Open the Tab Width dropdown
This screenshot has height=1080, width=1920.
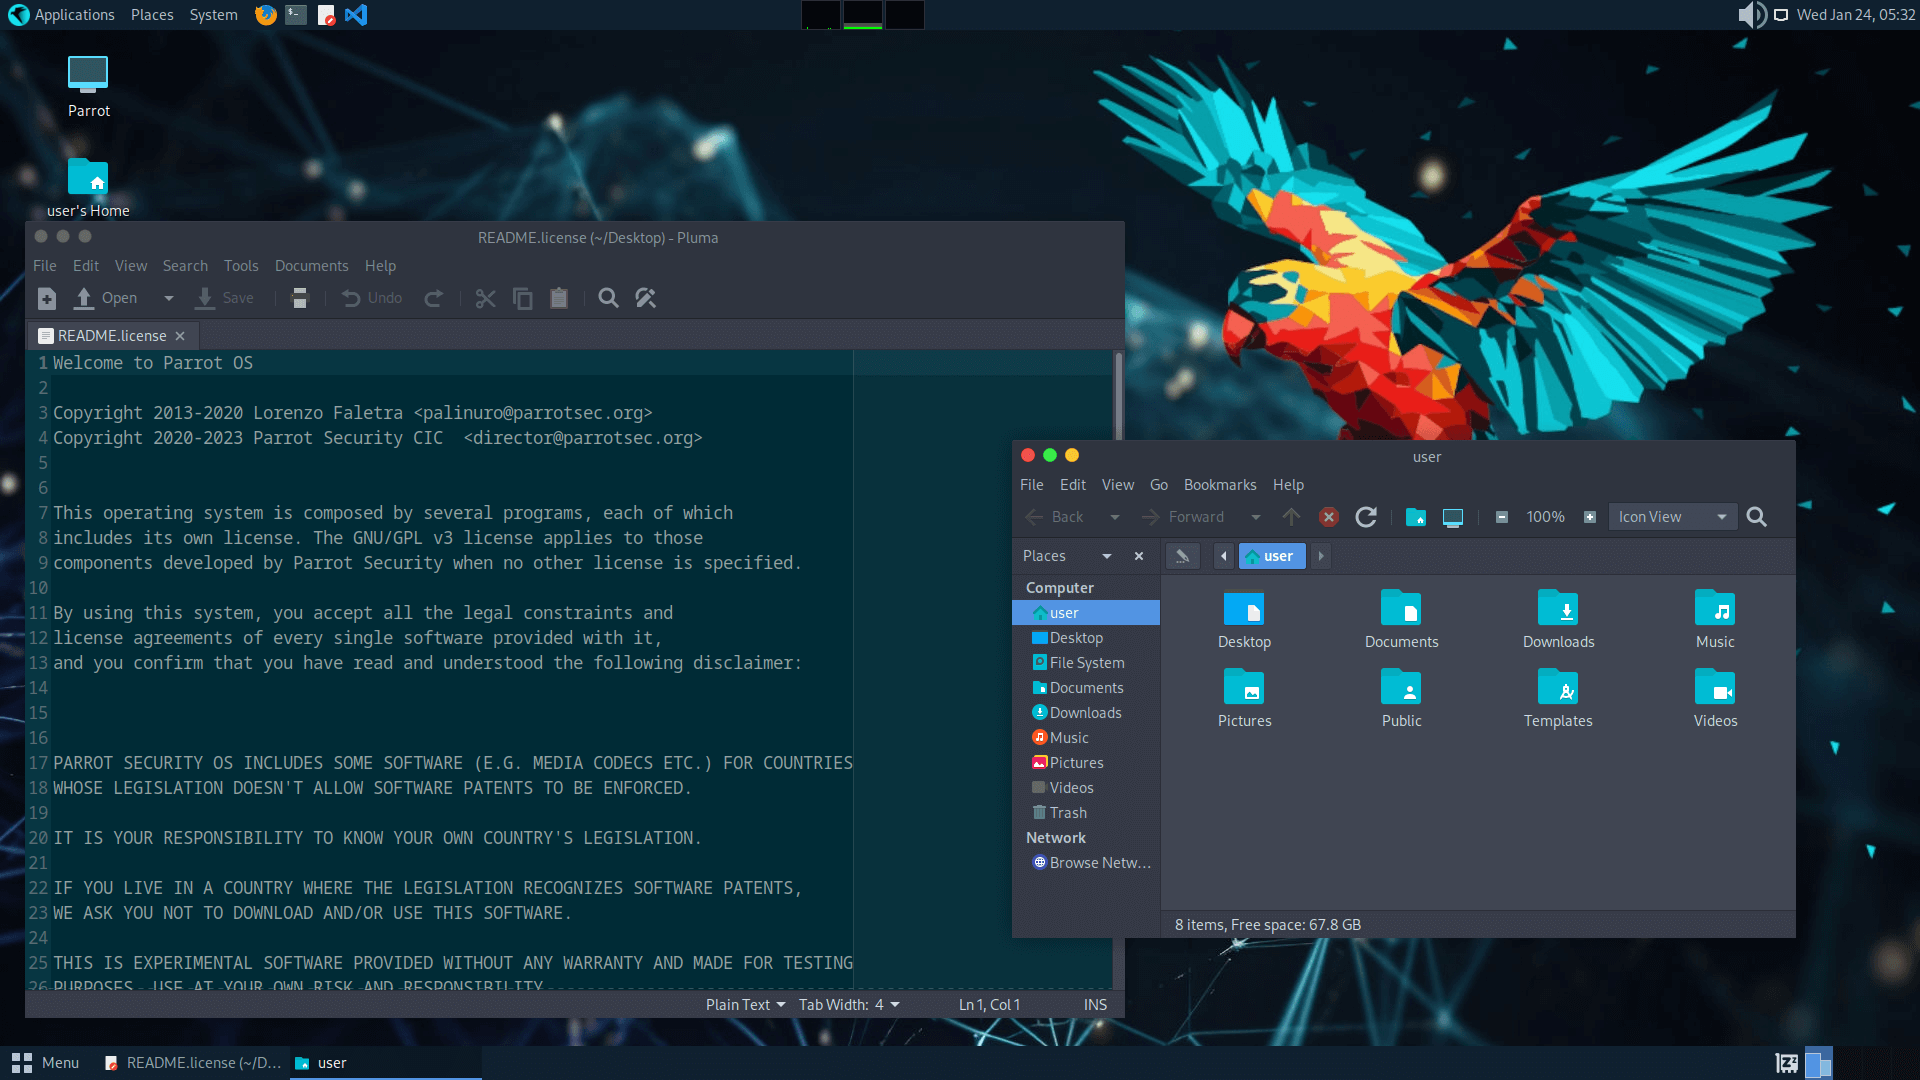(849, 1005)
